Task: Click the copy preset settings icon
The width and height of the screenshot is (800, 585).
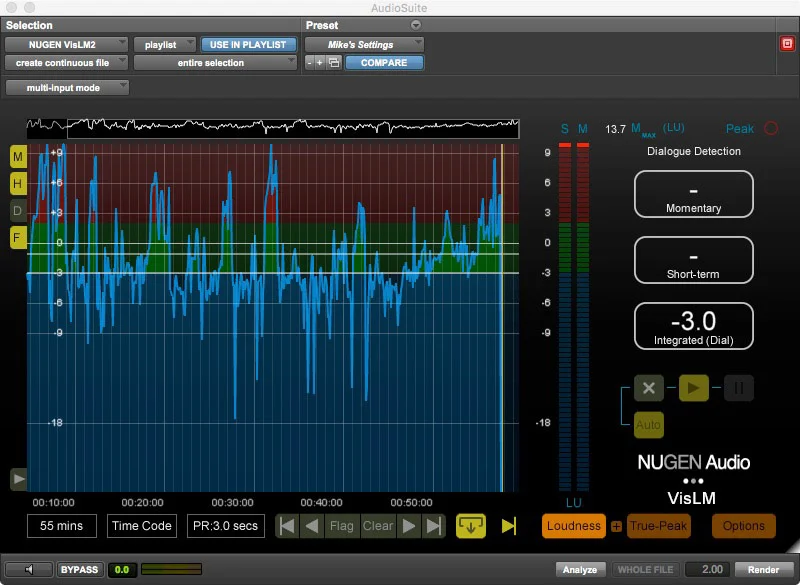Action: point(334,63)
